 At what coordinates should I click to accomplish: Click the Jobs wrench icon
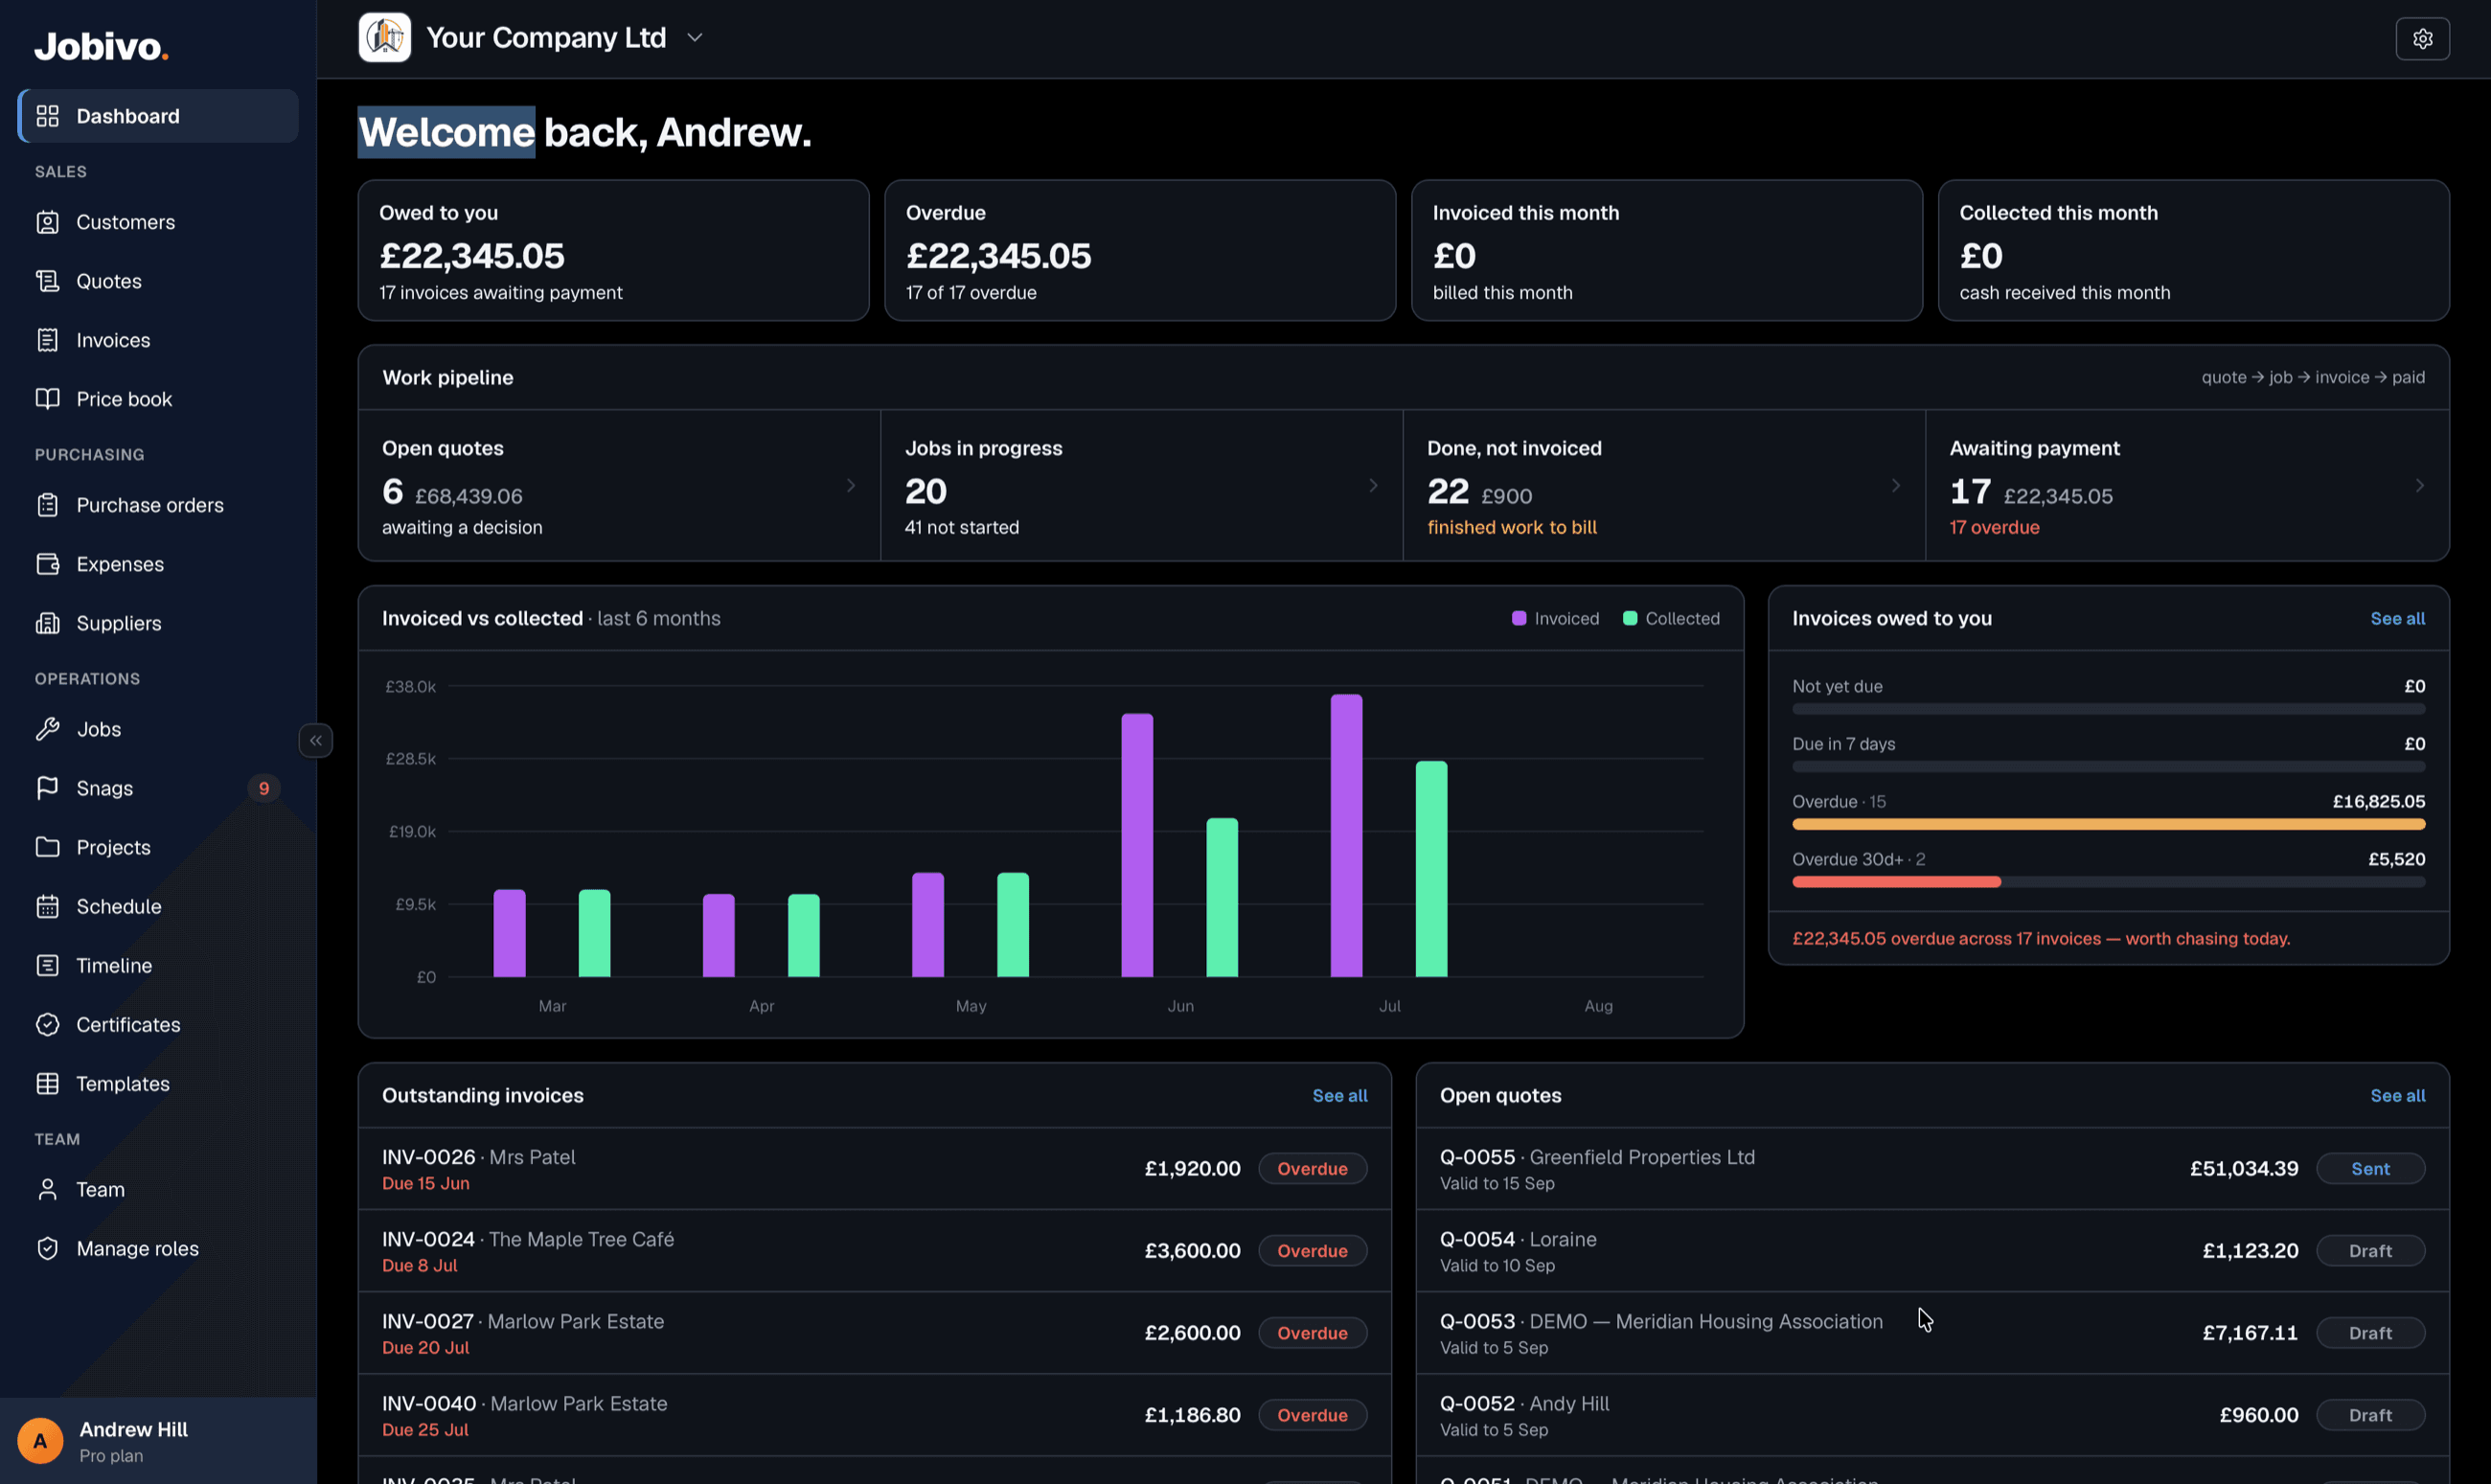[x=47, y=729]
